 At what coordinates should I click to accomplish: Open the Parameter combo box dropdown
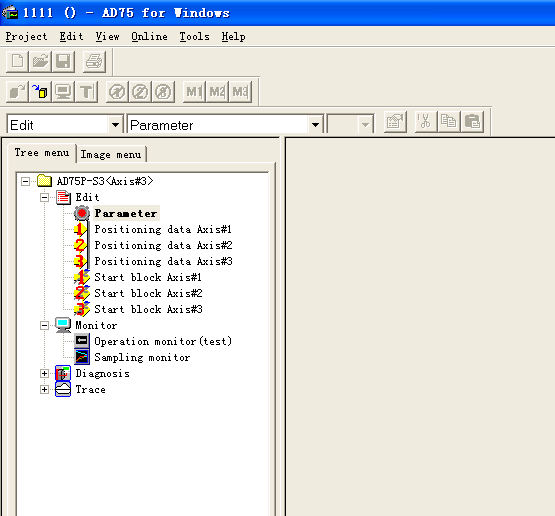(315, 125)
